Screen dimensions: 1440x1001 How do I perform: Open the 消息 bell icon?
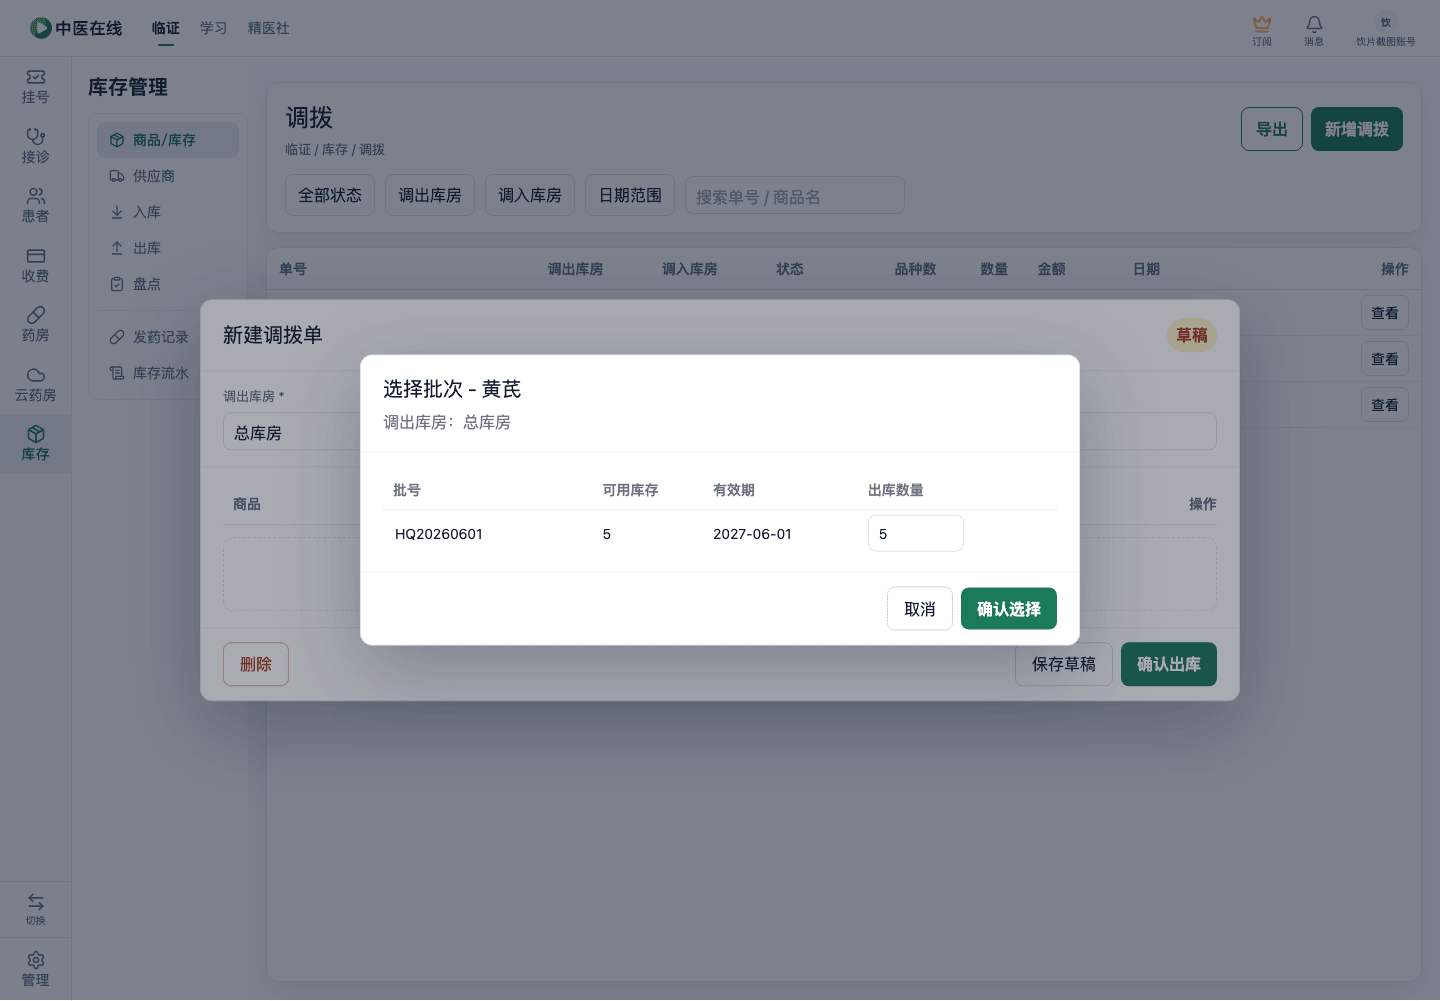[1314, 30]
